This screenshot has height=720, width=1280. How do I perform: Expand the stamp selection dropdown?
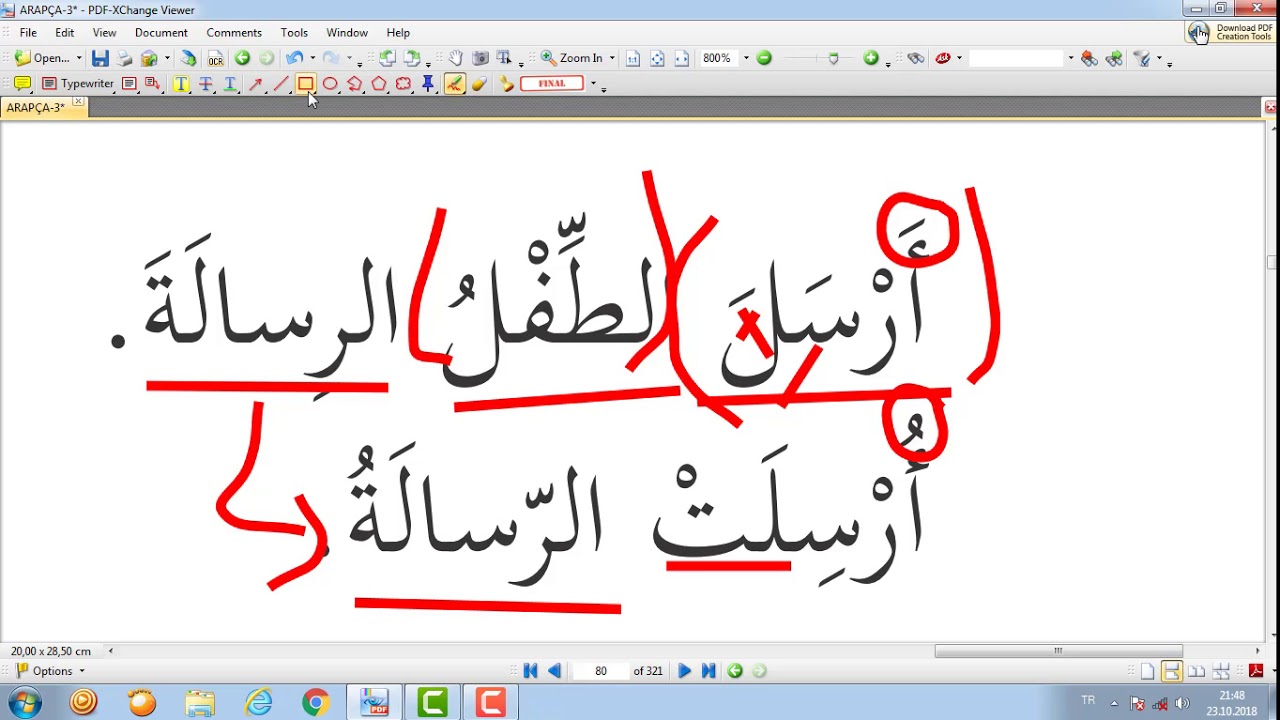click(x=593, y=84)
